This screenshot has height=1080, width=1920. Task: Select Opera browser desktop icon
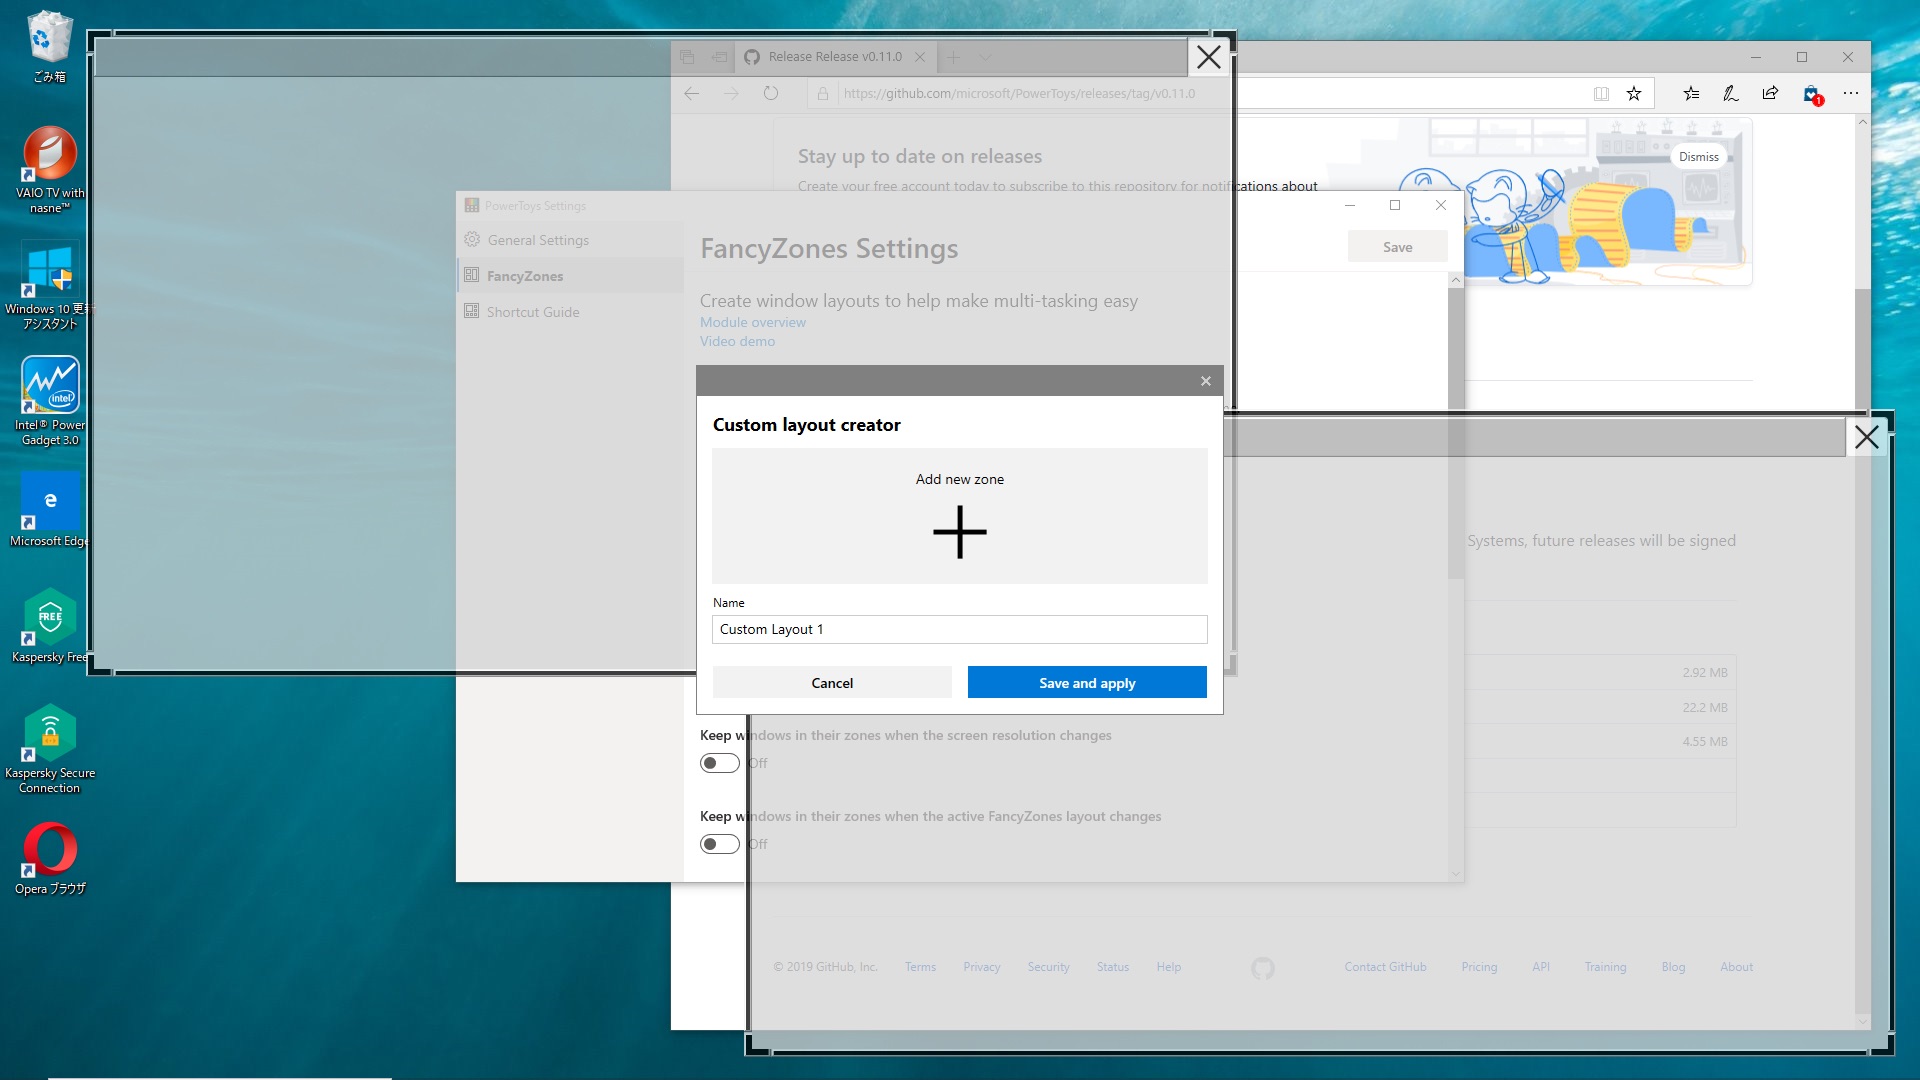(49, 858)
